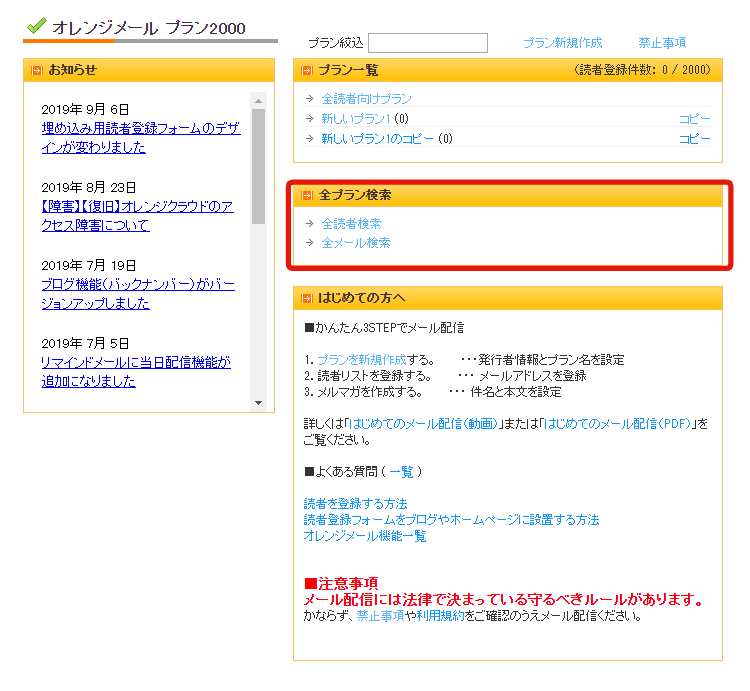This screenshot has height=691, width=750.
Task: Open the オレンジメール機能一覧 link
Action: tap(364, 536)
